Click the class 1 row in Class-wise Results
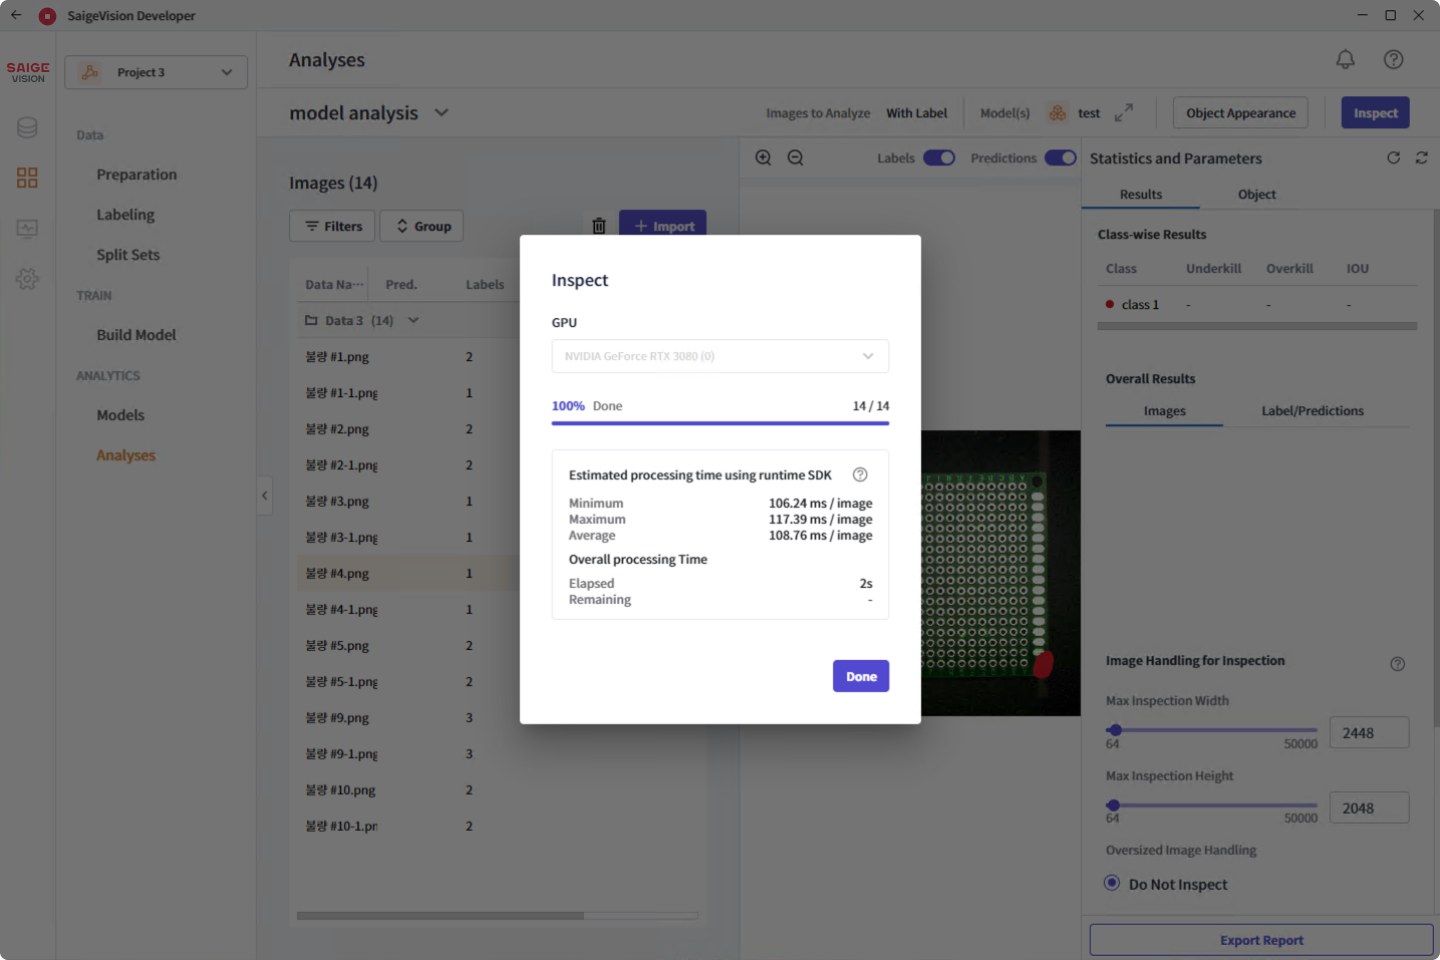This screenshot has height=960, width=1440. coord(1256,304)
